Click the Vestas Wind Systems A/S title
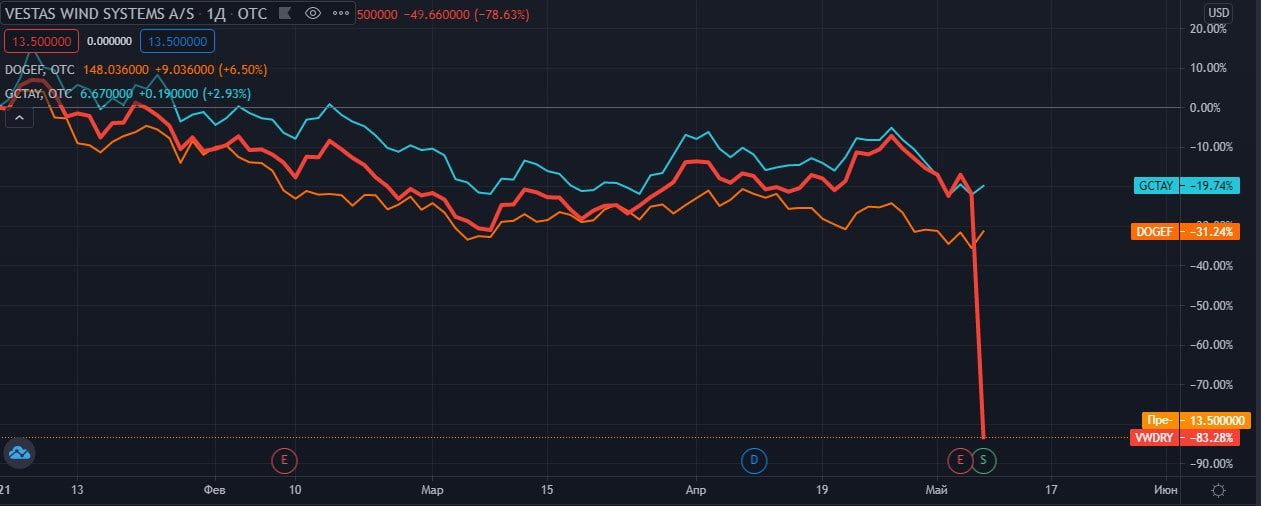The image size is (1261, 506). [98, 14]
